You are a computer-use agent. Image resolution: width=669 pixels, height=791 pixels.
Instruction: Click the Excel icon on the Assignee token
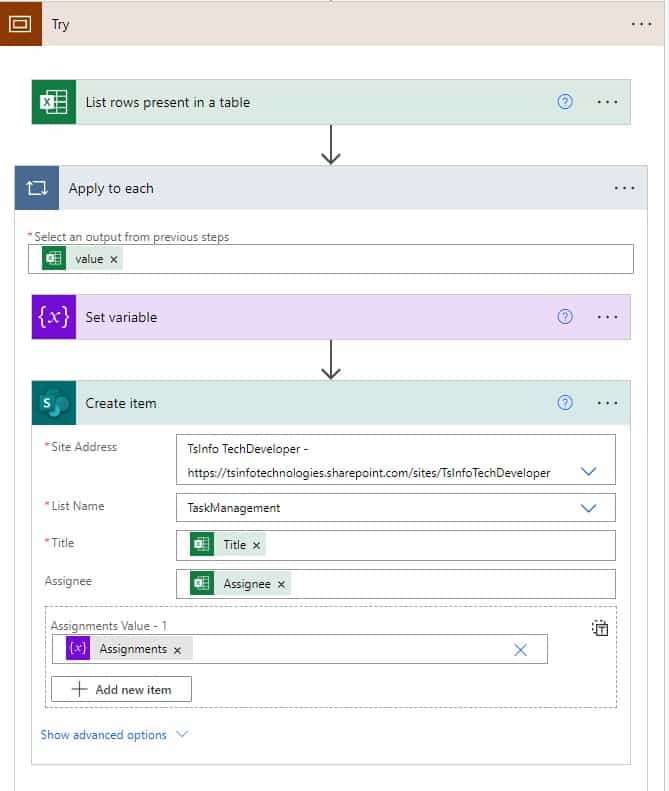click(202, 584)
